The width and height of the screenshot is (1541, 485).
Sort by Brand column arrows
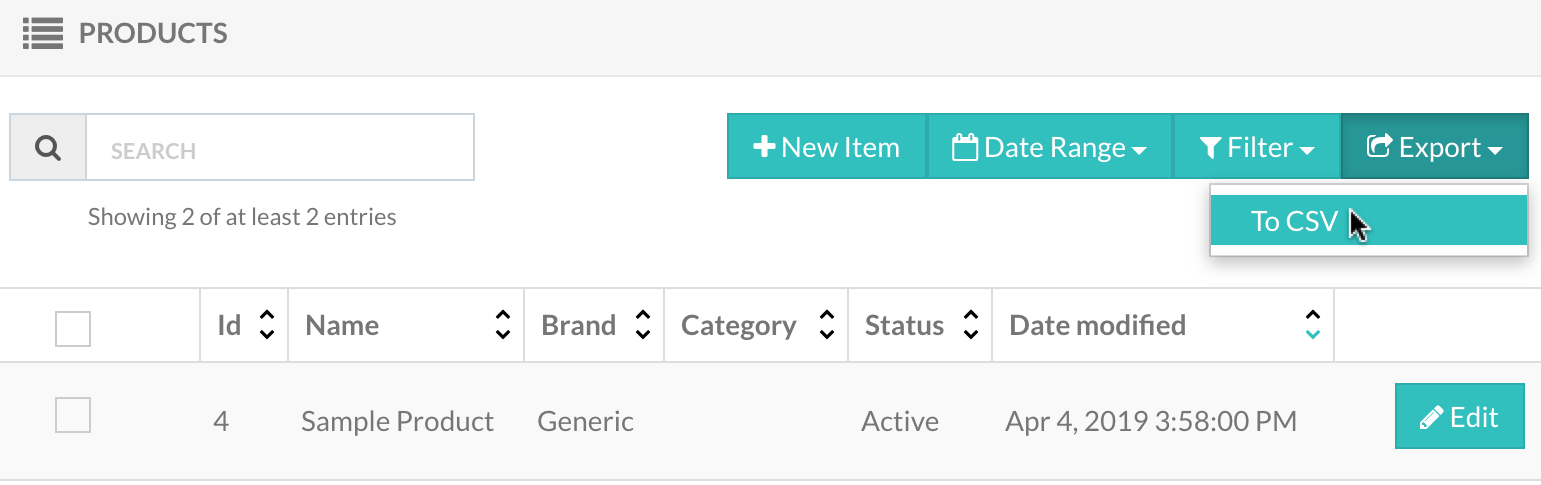(x=643, y=325)
